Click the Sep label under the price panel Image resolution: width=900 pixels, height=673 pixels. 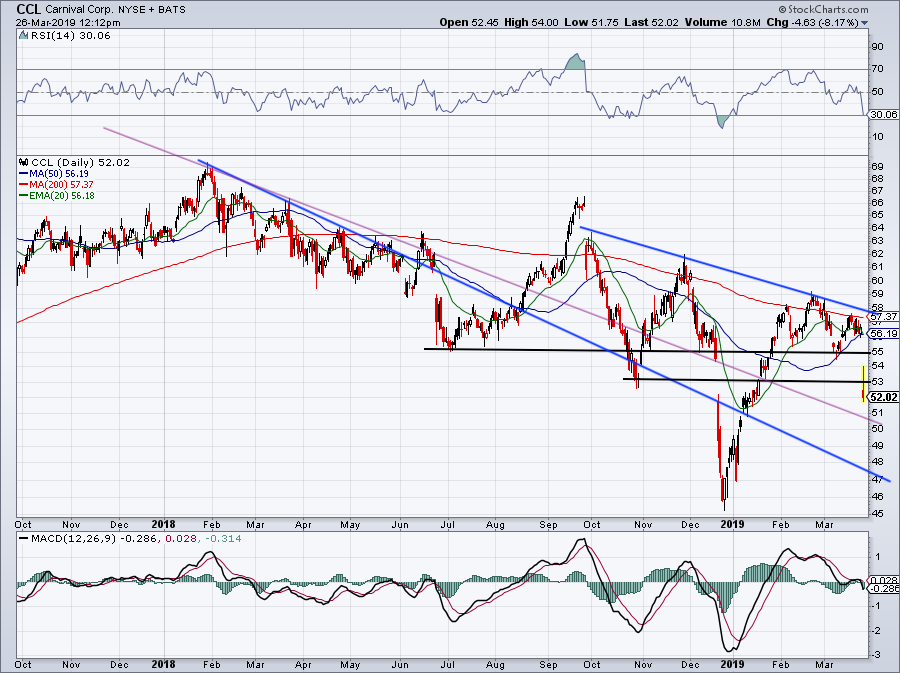pos(548,524)
